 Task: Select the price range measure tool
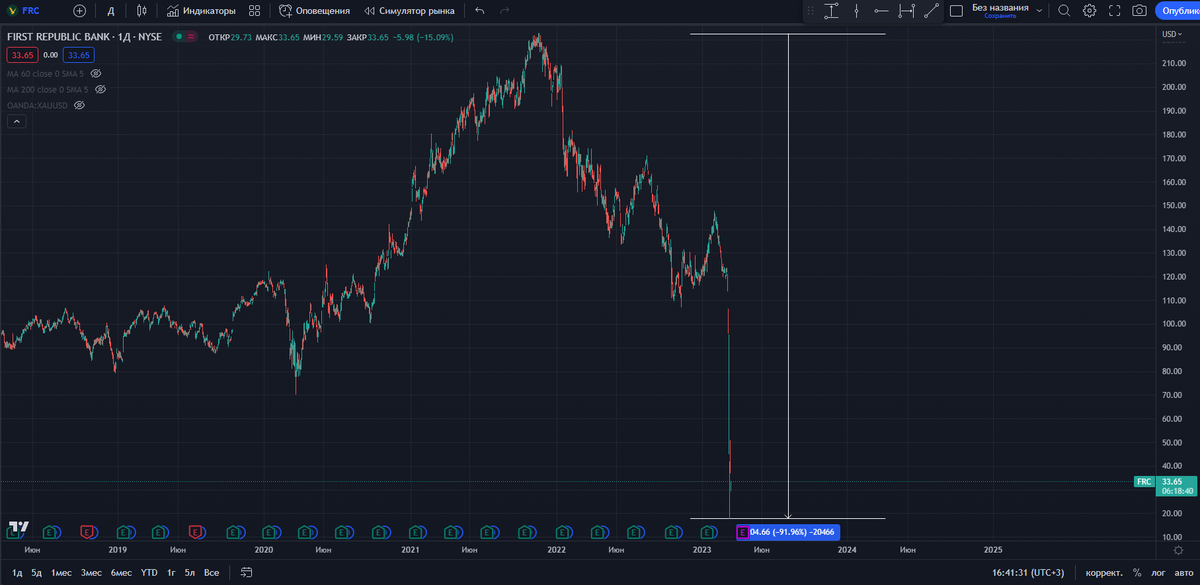[x=832, y=11]
